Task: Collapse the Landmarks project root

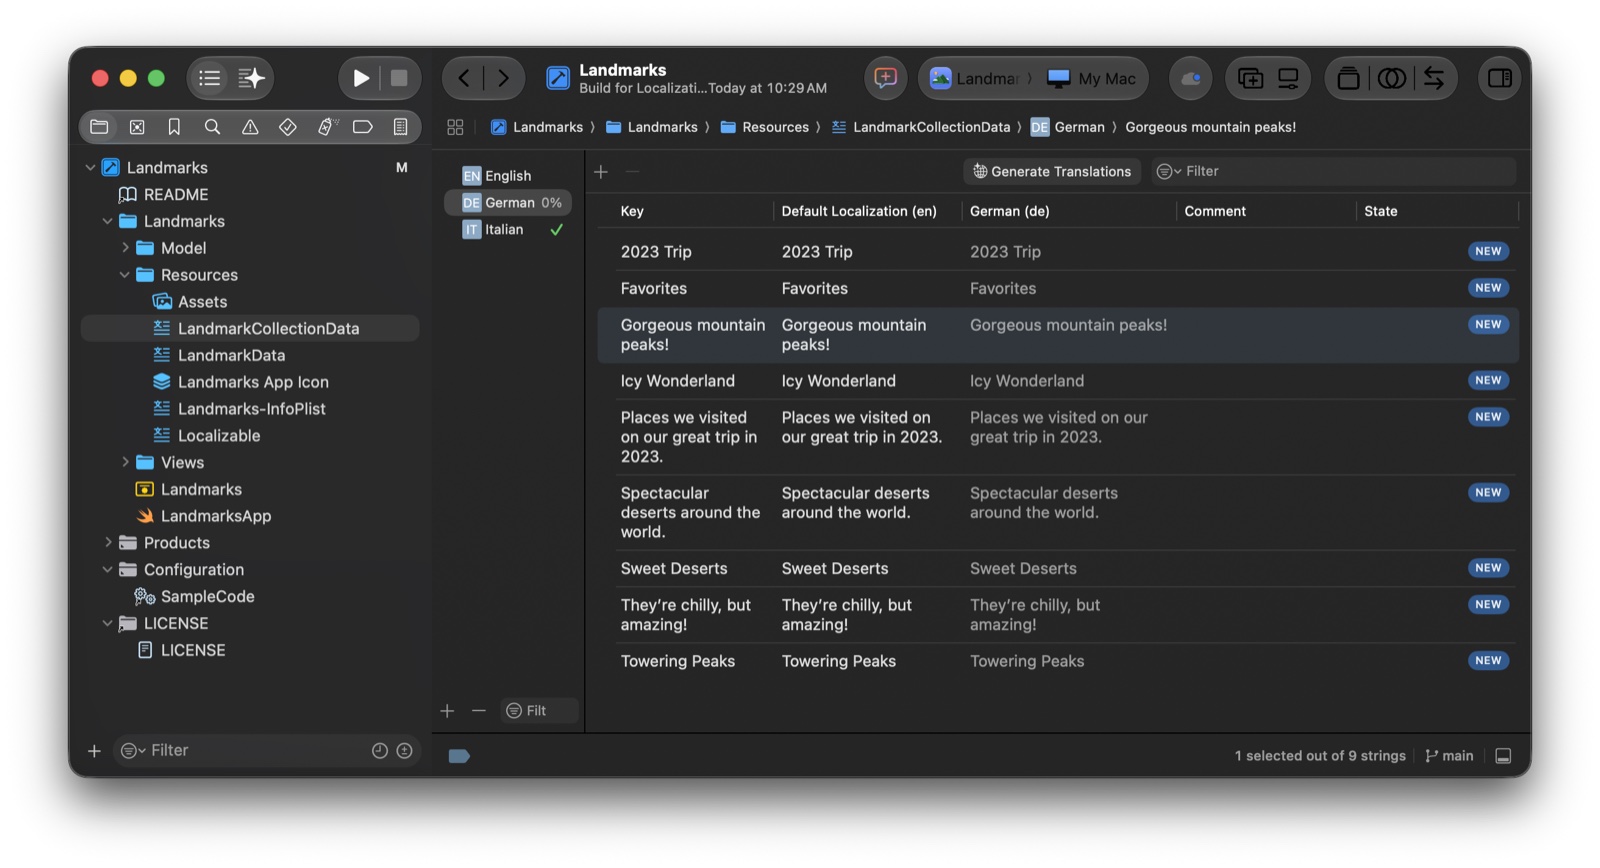Action: [x=91, y=167]
